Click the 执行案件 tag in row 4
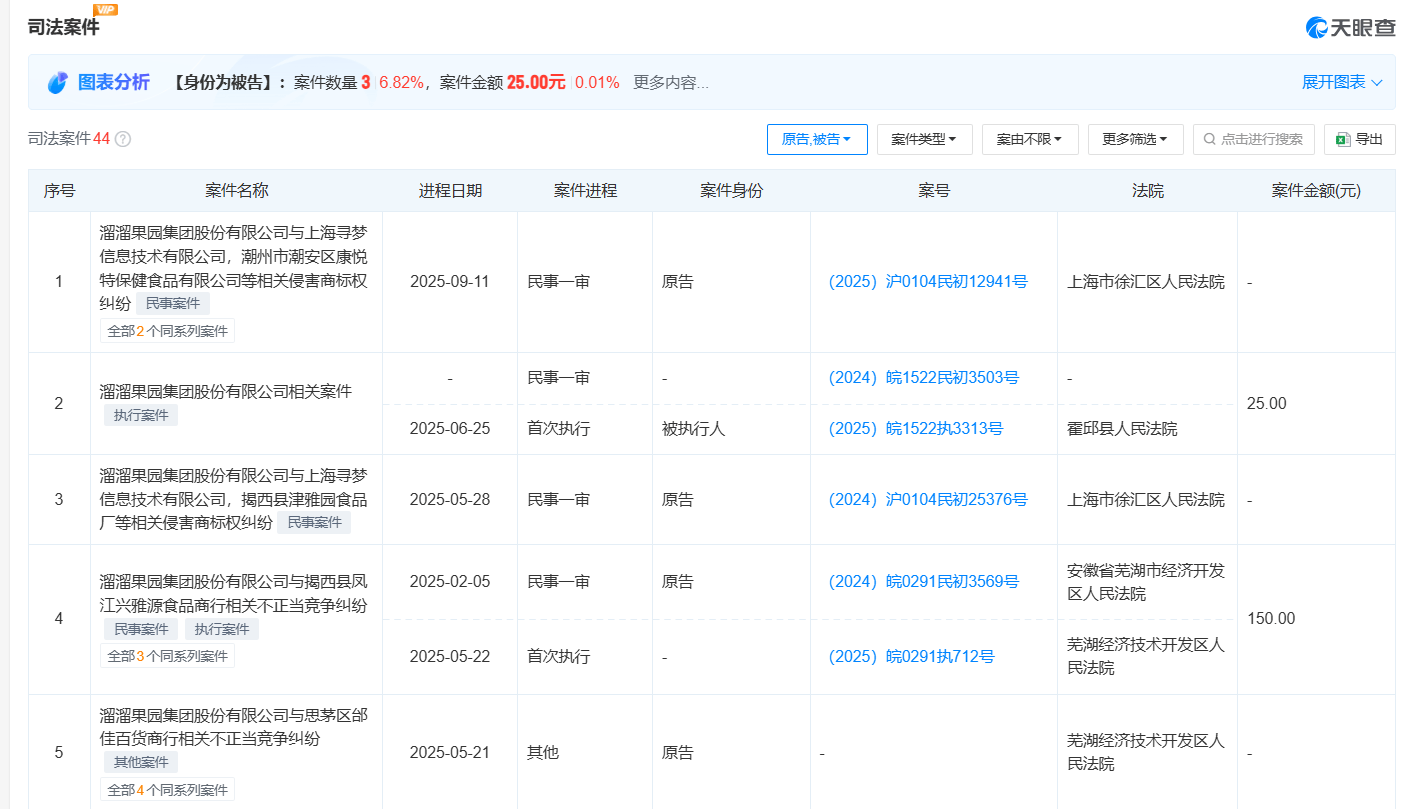The image size is (1402, 809). click(221, 629)
